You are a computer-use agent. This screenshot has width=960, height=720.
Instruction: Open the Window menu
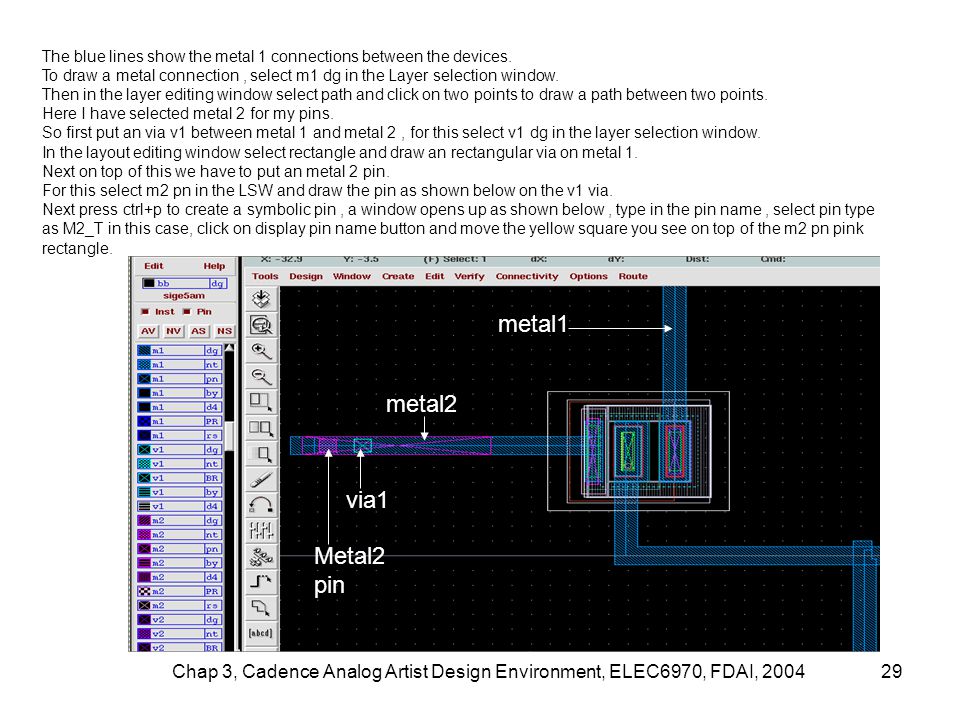351,276
